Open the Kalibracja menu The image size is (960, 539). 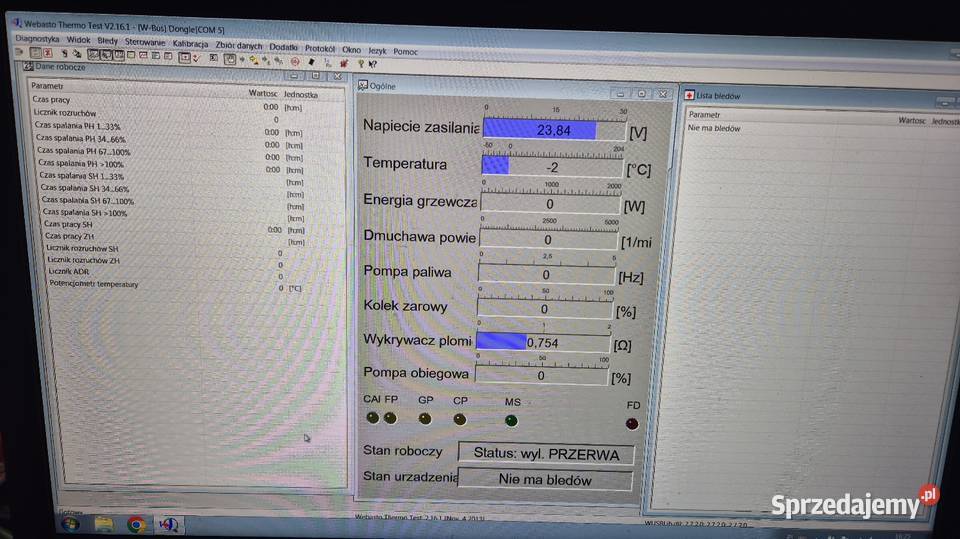tap(190, 44)
